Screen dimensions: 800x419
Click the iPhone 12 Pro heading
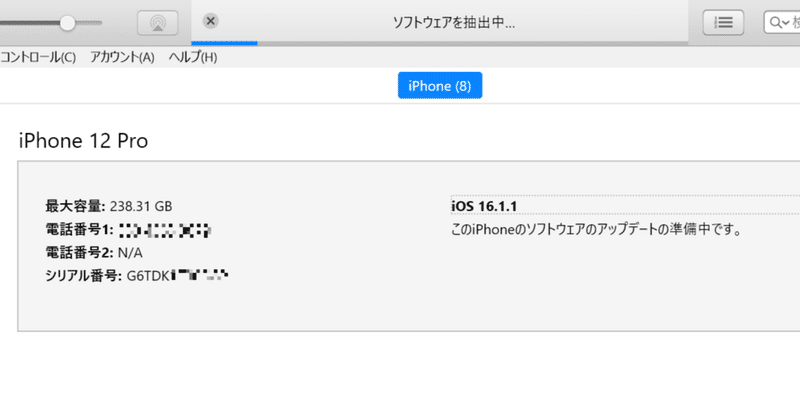(x=83, y=141)
